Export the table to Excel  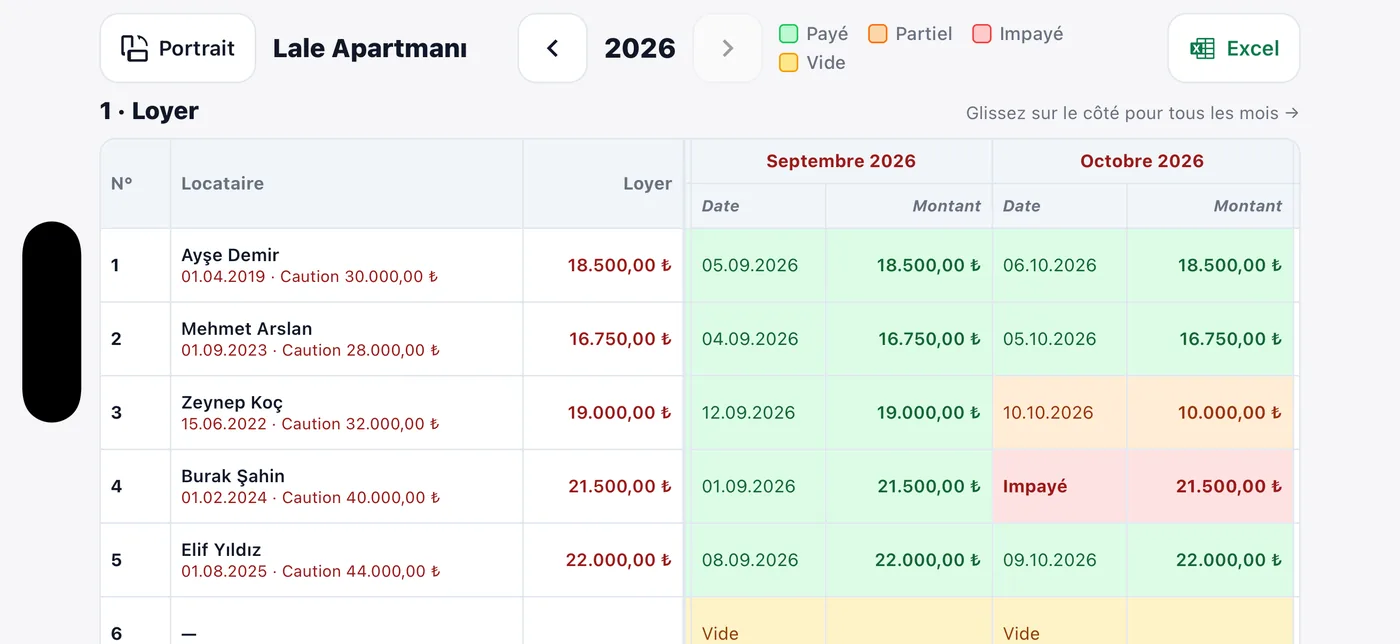[1234, 48]
